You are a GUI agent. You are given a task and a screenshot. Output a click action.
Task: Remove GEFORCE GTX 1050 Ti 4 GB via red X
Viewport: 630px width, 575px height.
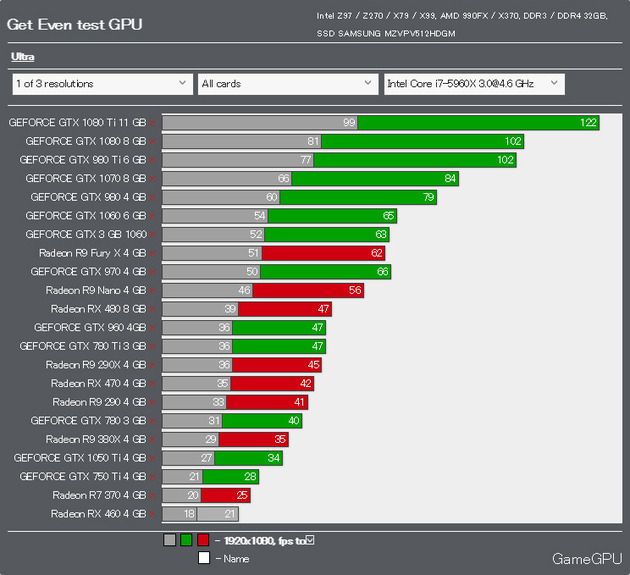[153, 458]
